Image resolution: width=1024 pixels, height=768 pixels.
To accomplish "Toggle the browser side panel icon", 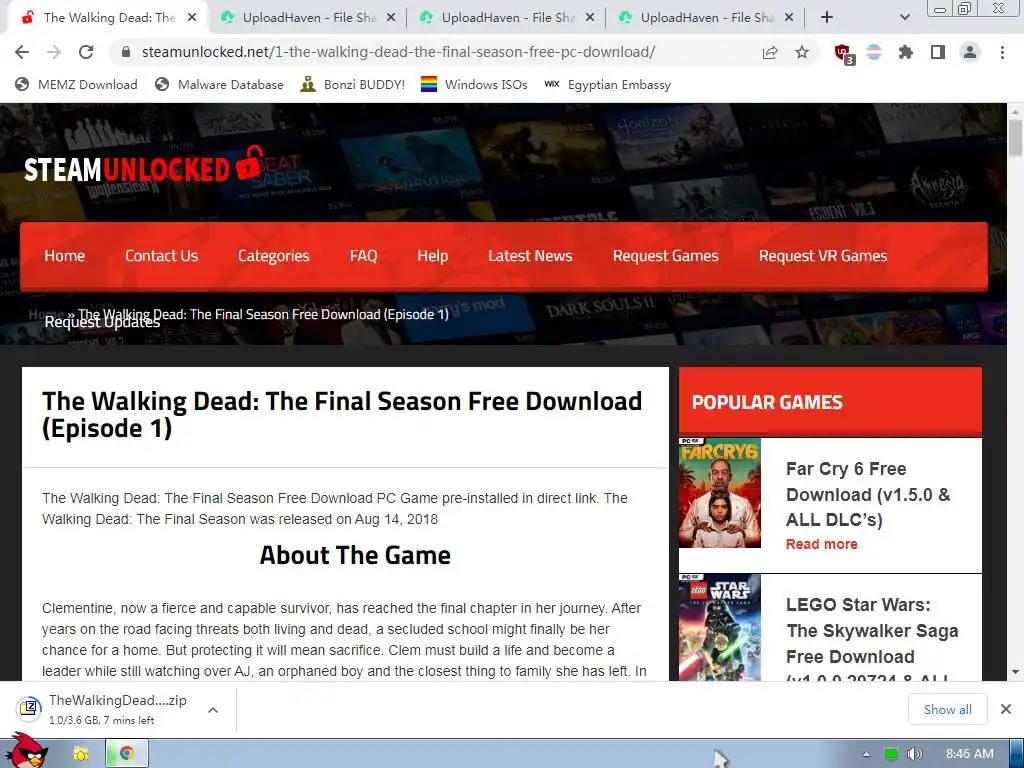I will click(x=938, y=52).
